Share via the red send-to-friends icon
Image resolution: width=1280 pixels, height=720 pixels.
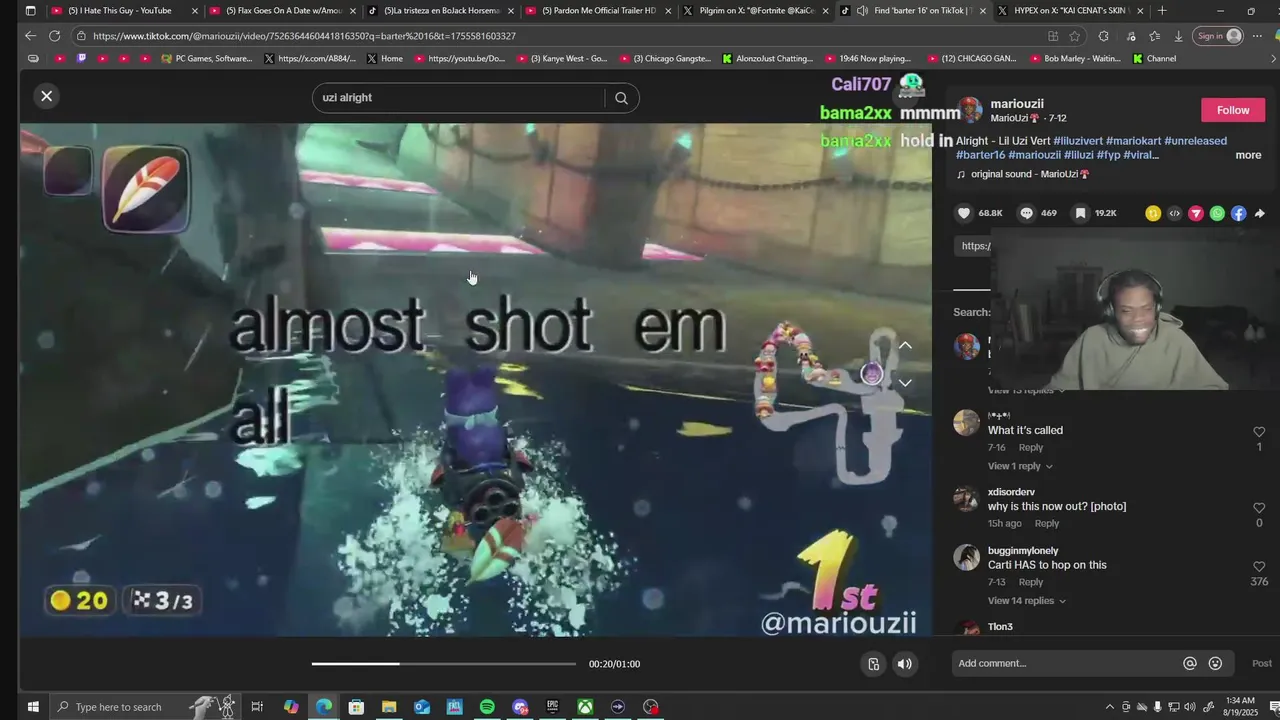coord(1195,213)
